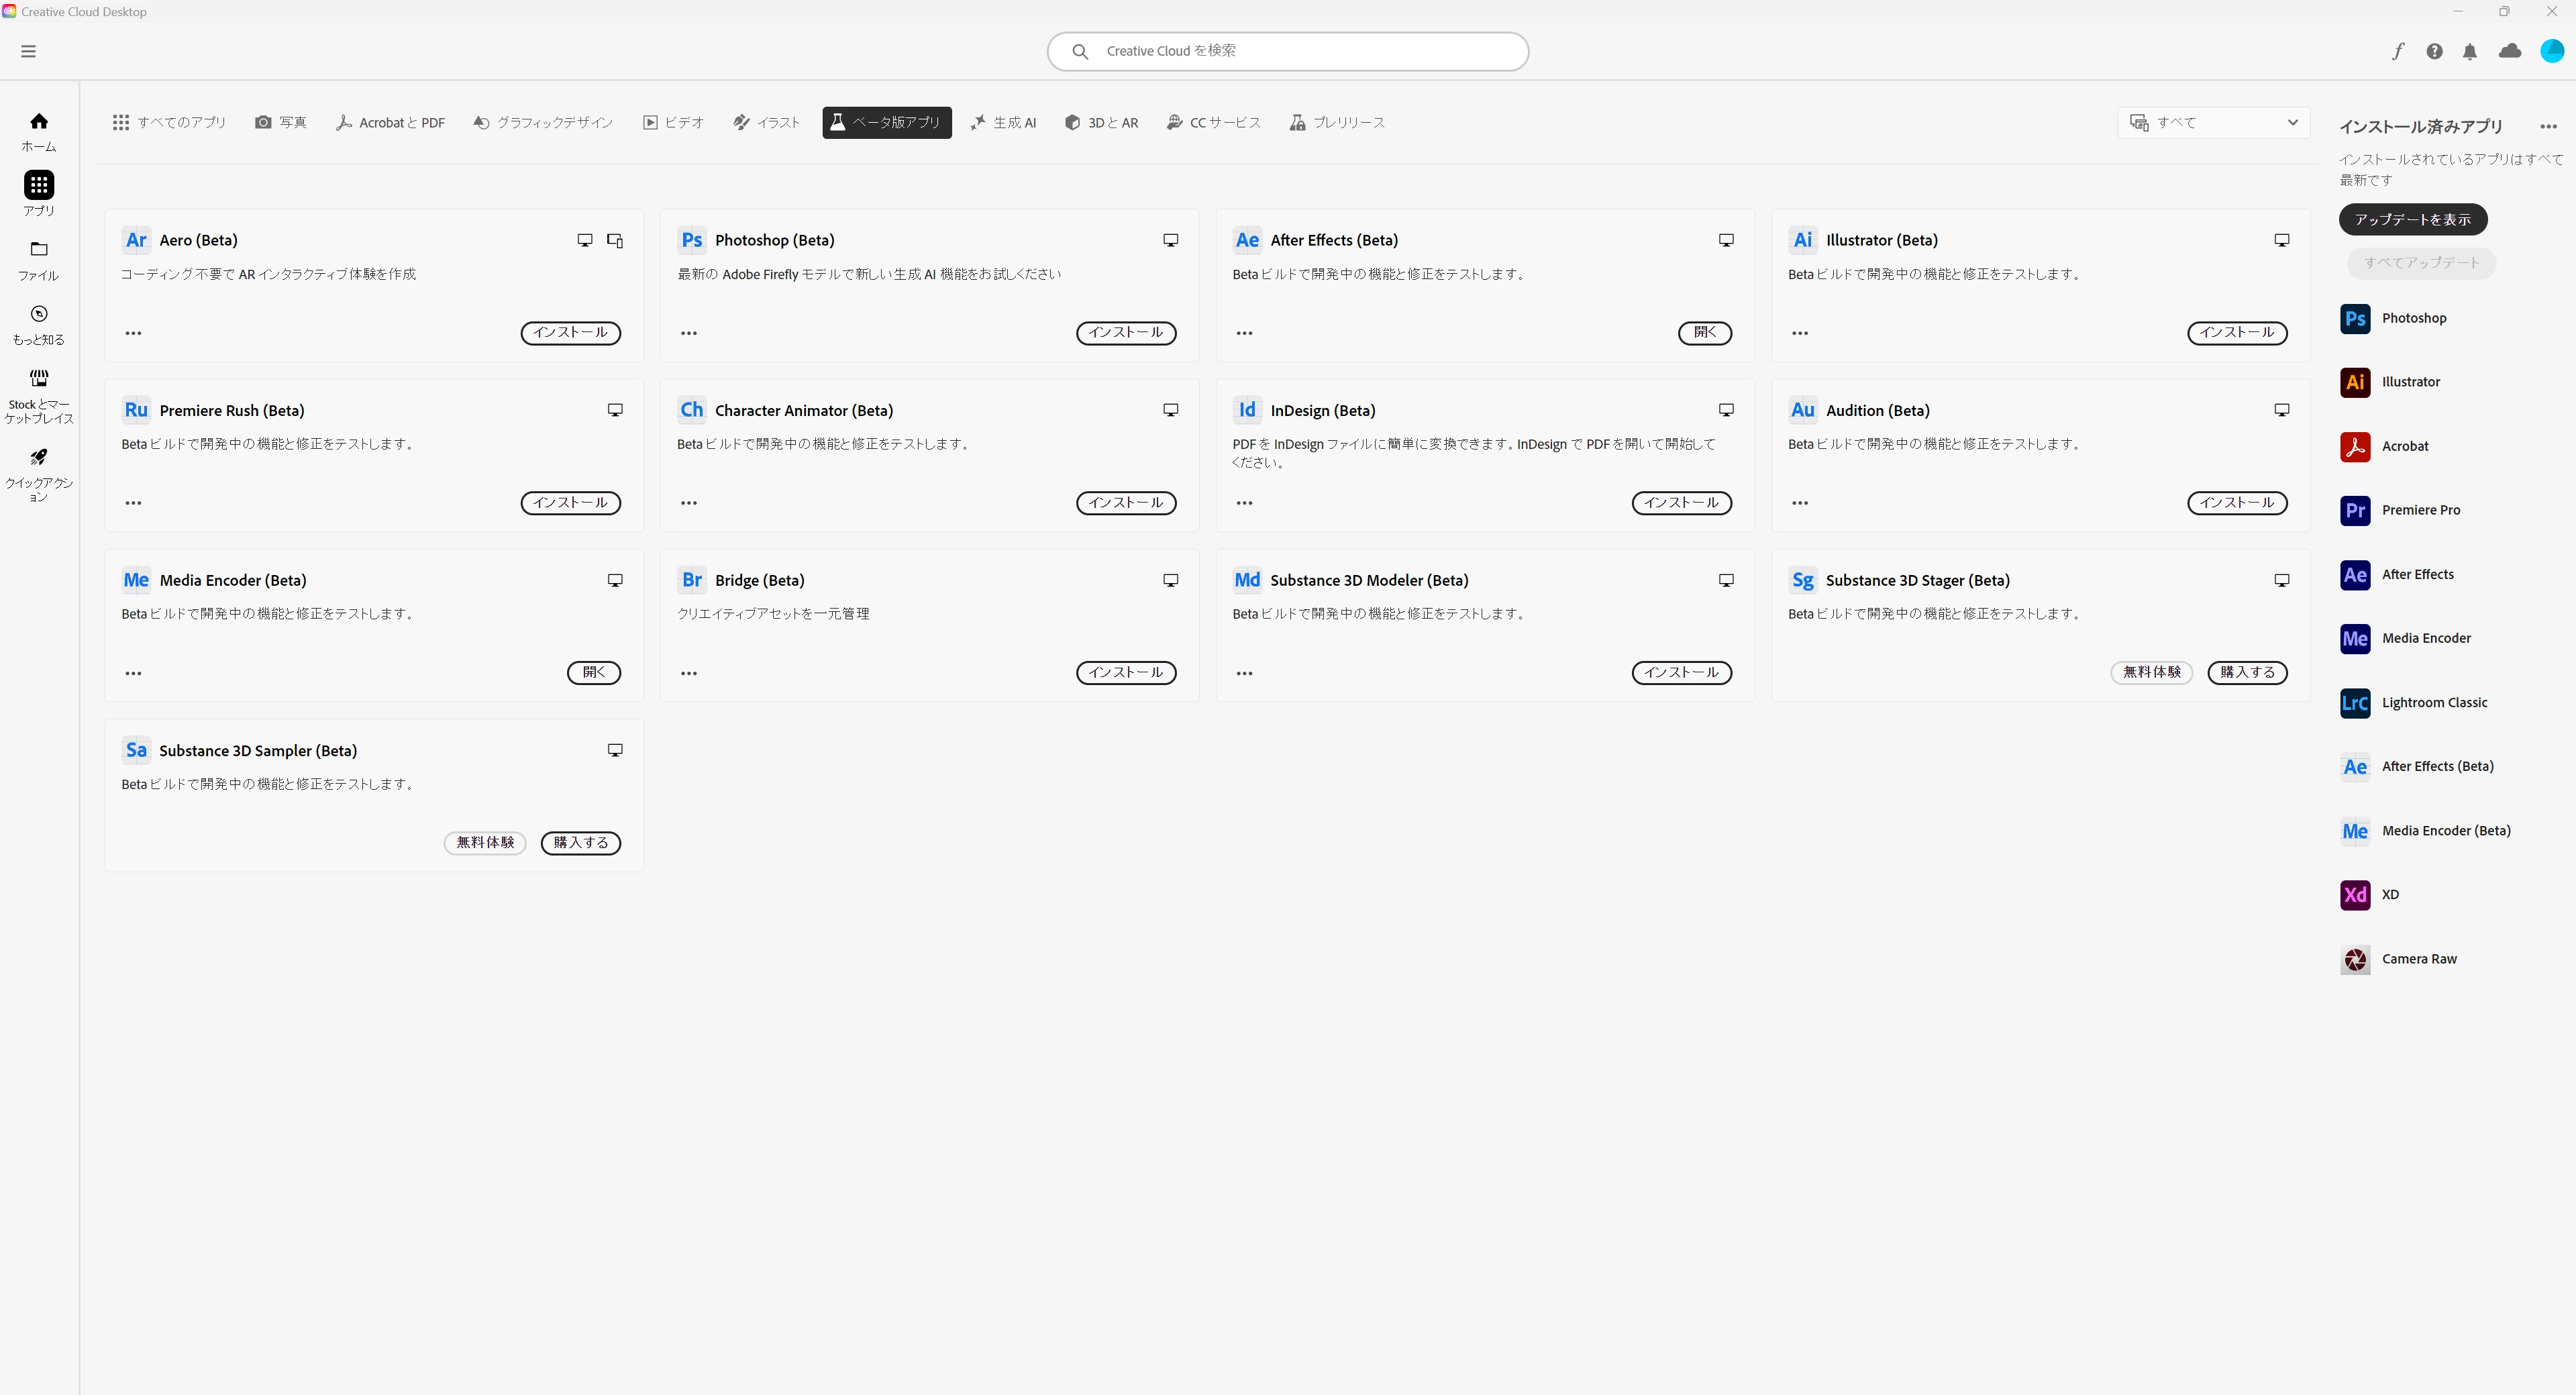Open more options on Bridge (Beta) card
The image size is (2576, 1395).
[689, 673]
